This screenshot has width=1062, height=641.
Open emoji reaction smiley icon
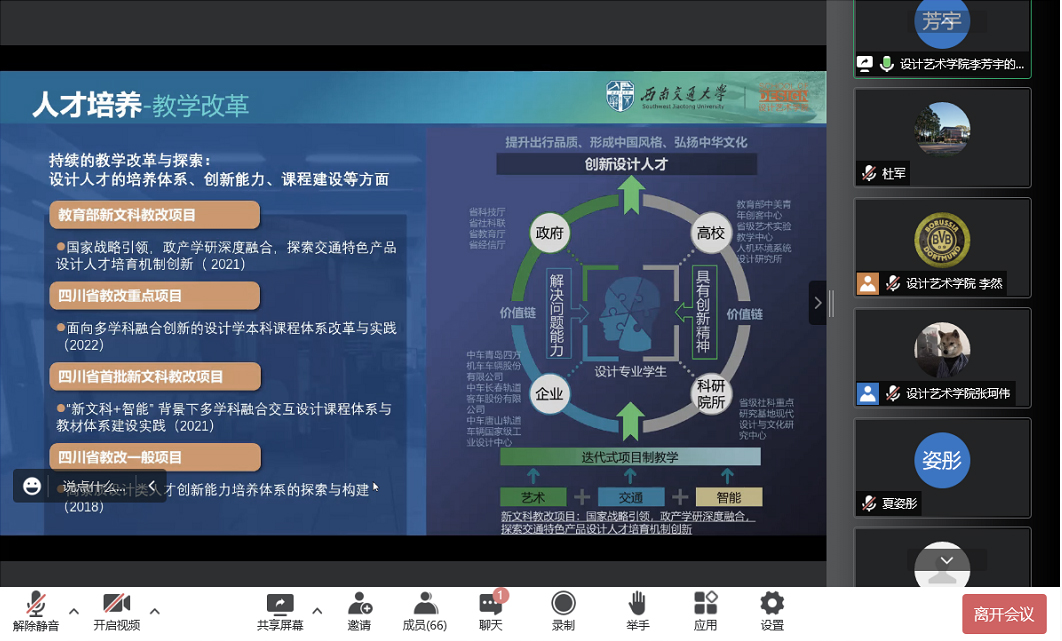[x=32, y=486]
